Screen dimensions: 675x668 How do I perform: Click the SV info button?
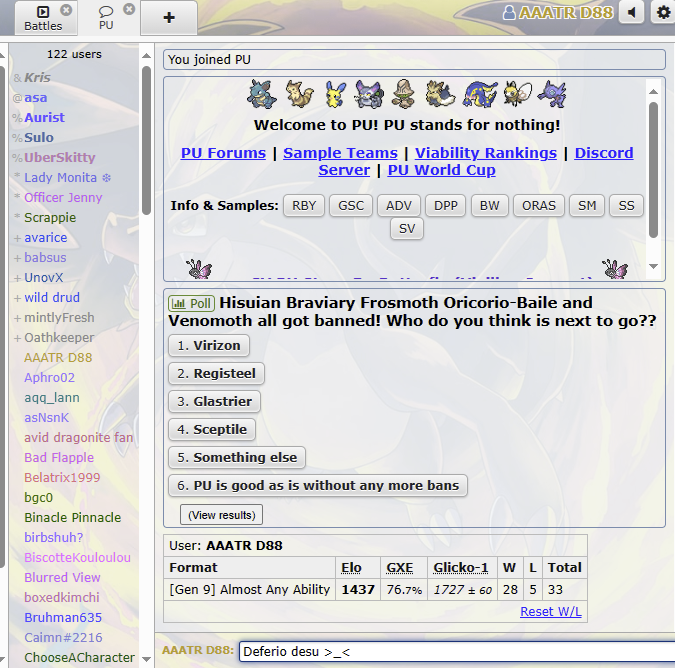[x=407, y=229]
